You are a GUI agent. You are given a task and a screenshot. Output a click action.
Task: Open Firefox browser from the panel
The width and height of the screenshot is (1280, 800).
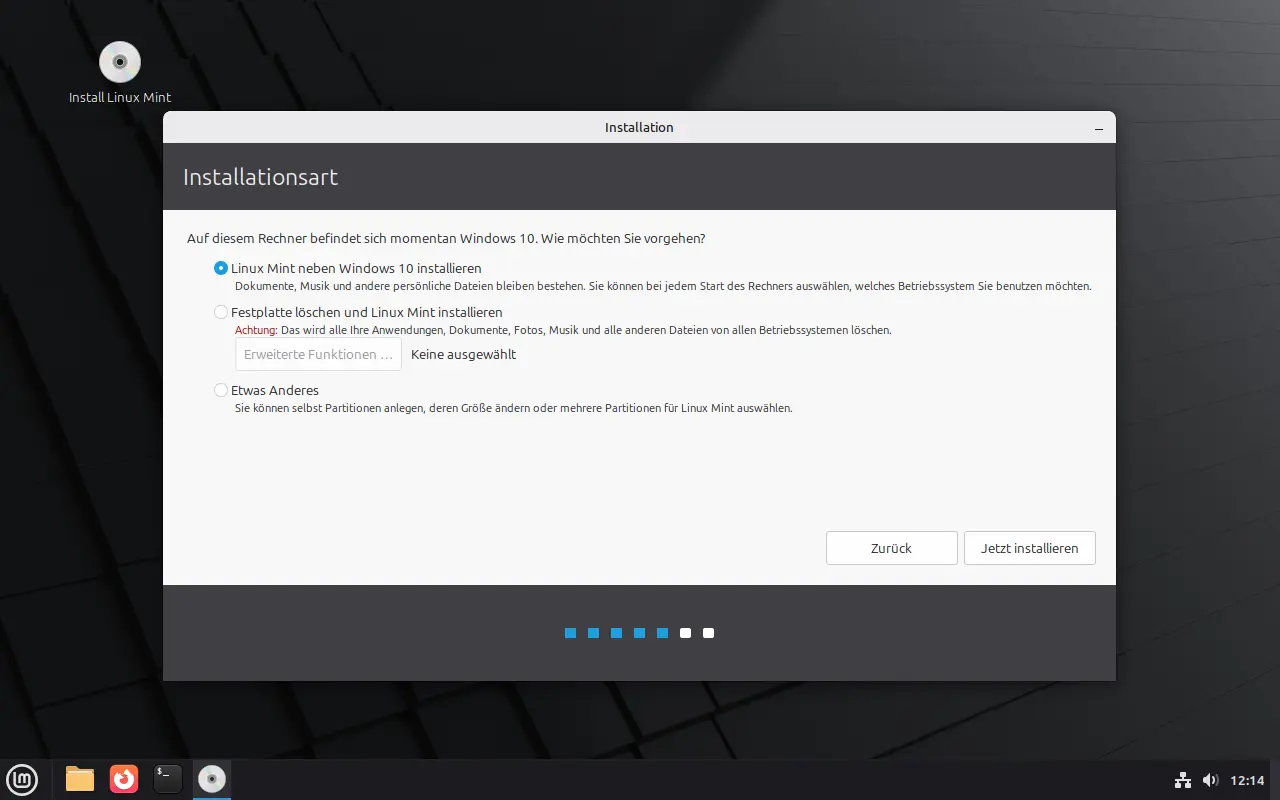124,778
